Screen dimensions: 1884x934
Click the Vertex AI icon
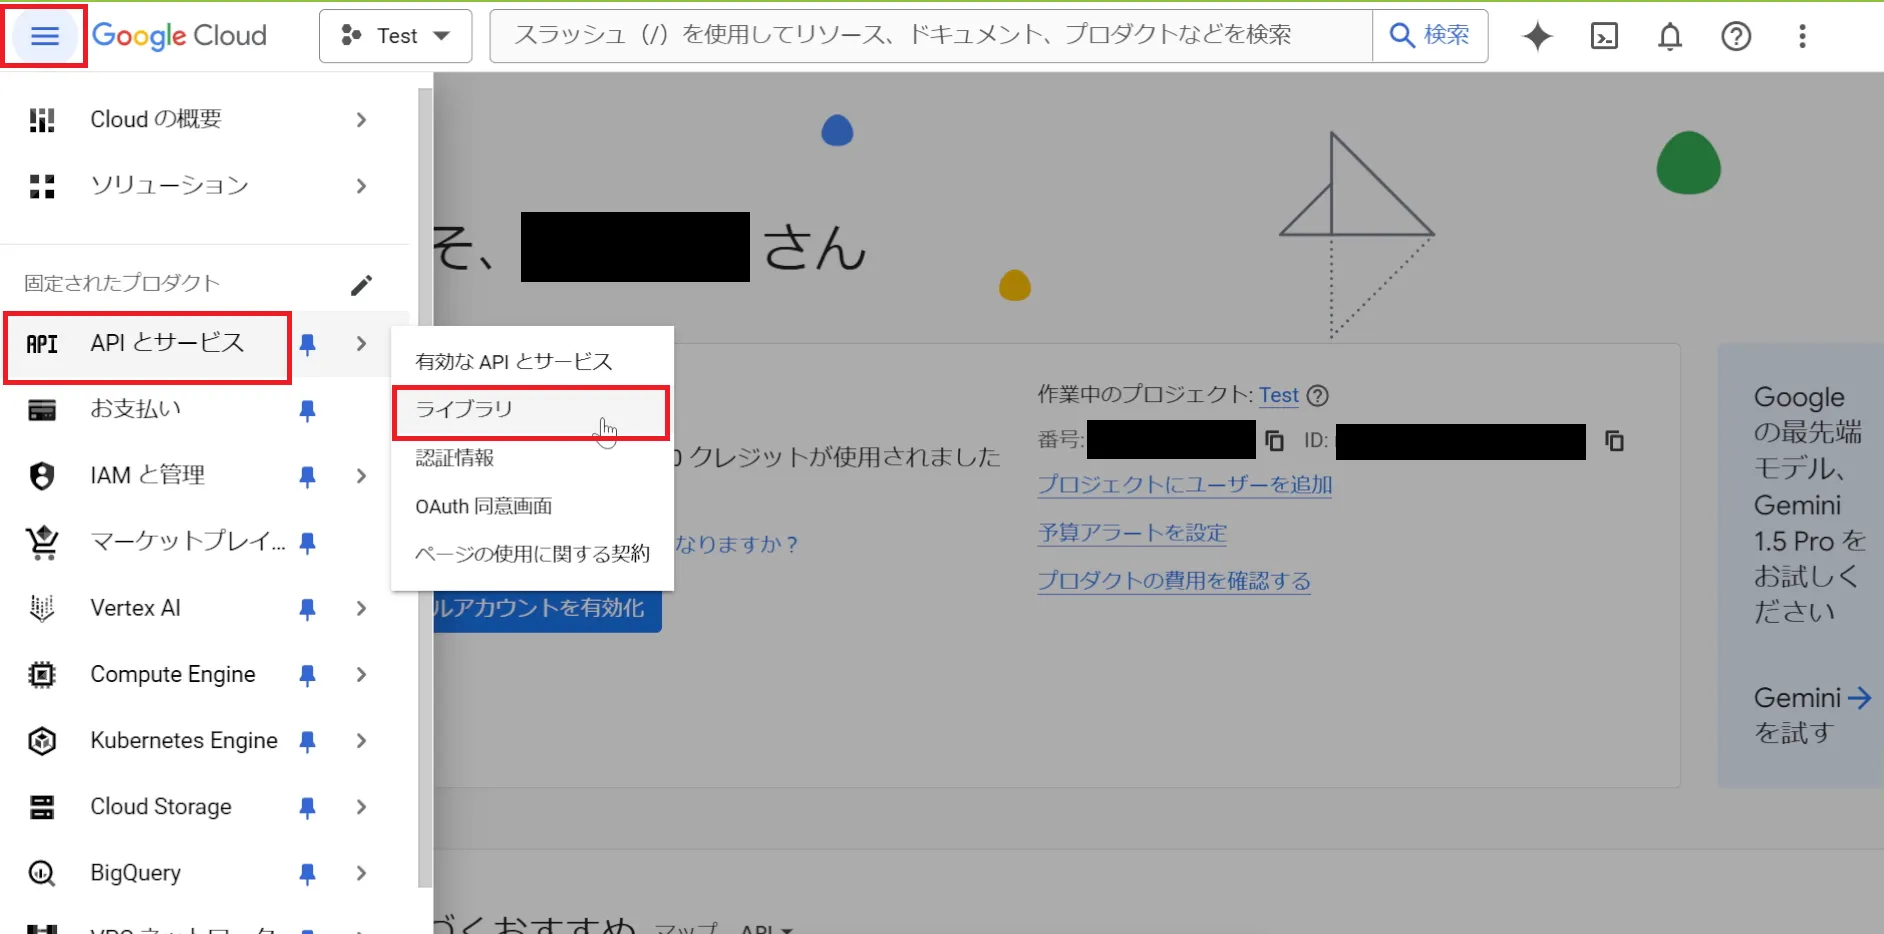(42, 608)
